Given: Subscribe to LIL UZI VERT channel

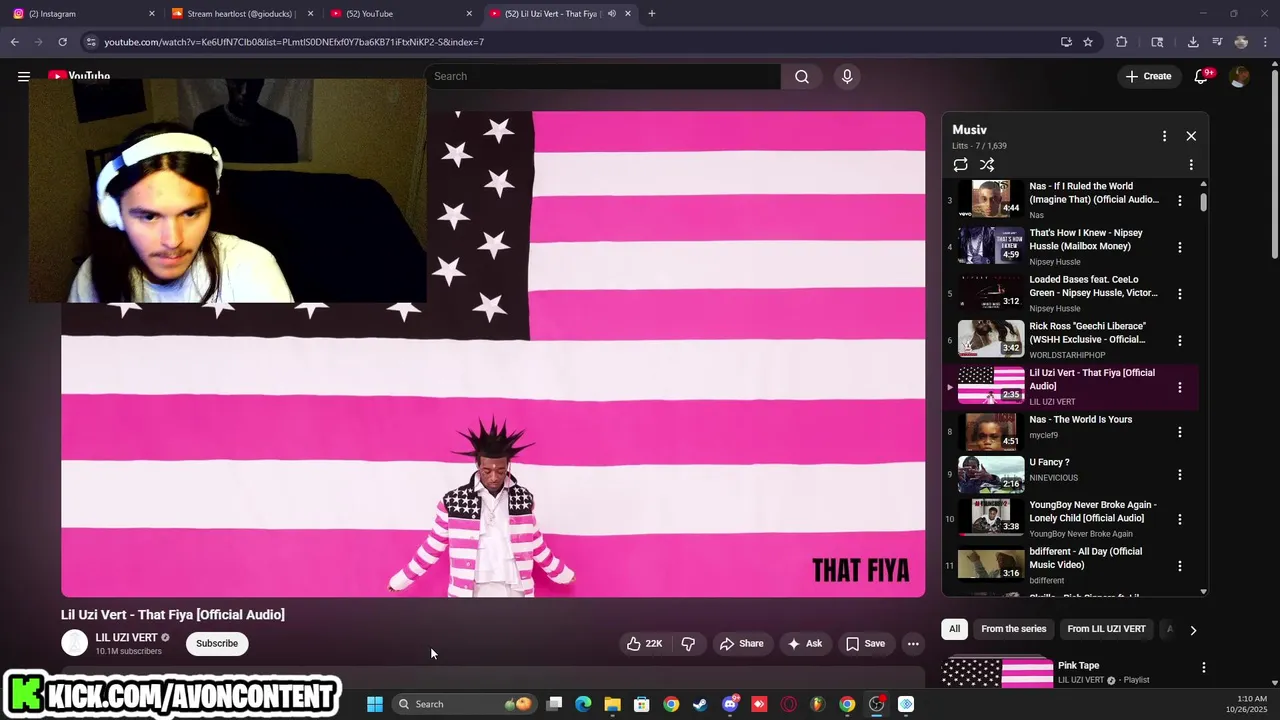Looking at the screenshot, I should point(217,644).
